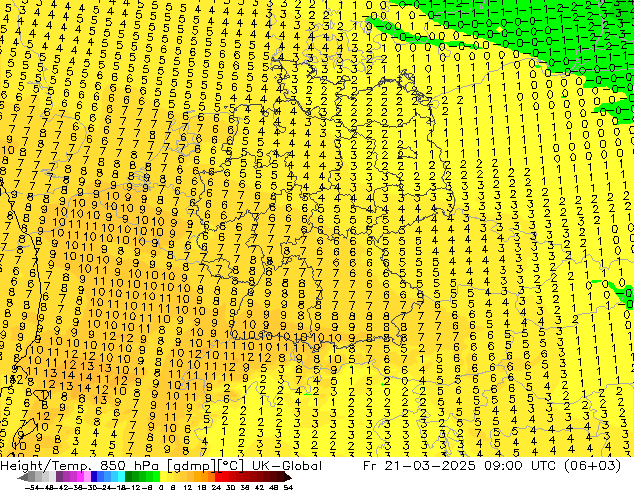Image resolution: width=634 pixels, height=490 pixels.
Task: Click the "12" legend value under the scale
Action: [188, 487]
